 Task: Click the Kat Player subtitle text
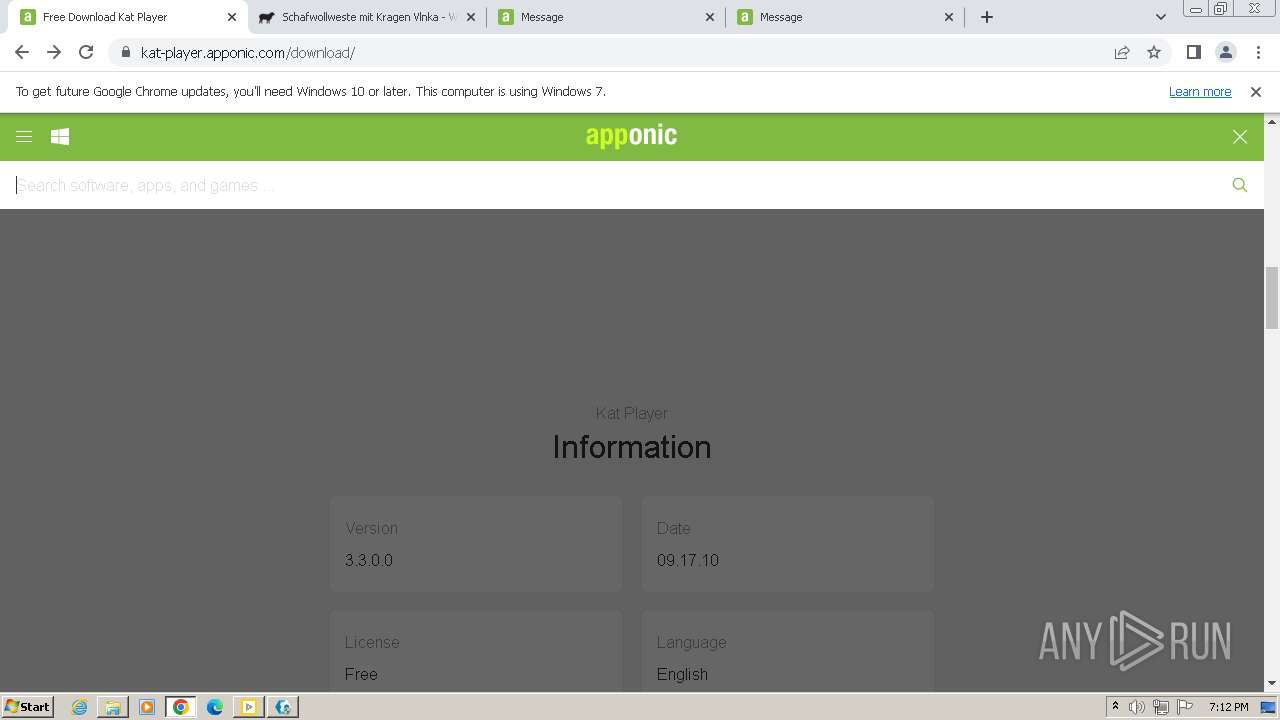[x=631, y=413]
